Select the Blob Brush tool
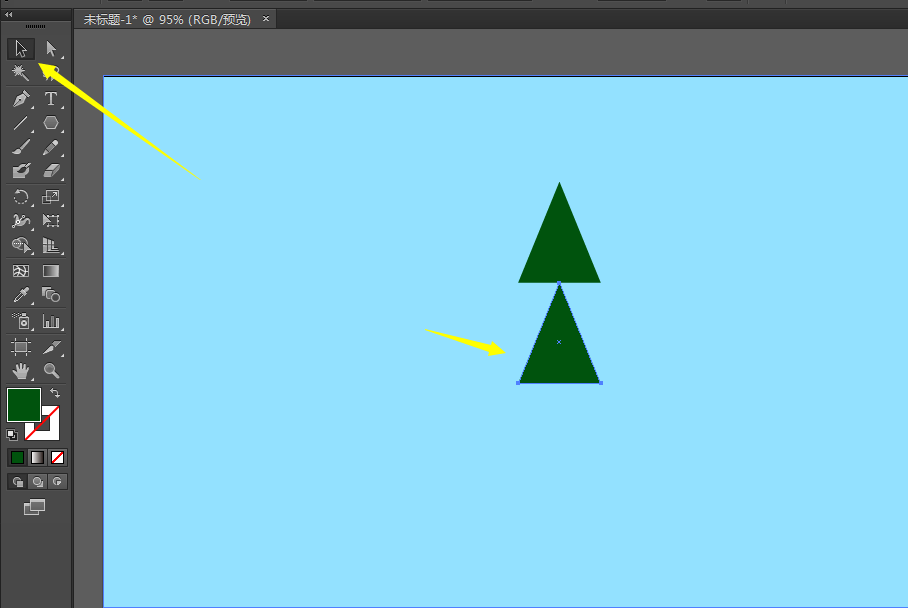This screenshot has width=908, height=608. (21, 171)
